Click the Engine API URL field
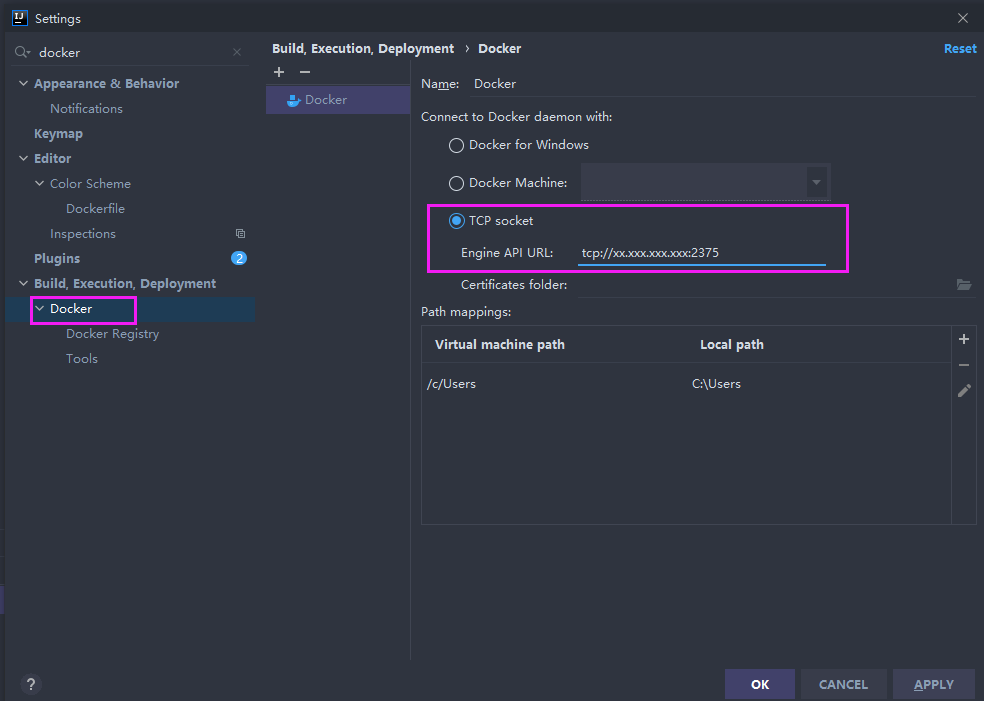Image resolution: width=984 pixels, height=701 pixels. pos(702,253)
